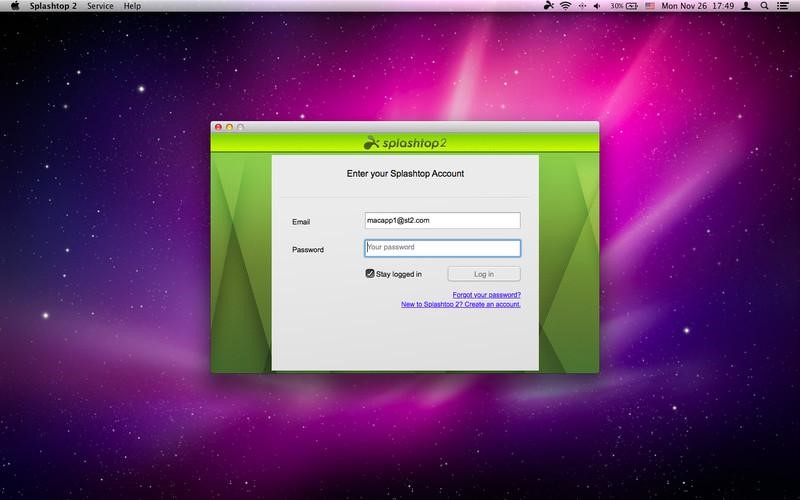Image resolution: width=800 pixels, height=500 pixels.
Task: Focus the Password input field
Action: coord(442,248)
